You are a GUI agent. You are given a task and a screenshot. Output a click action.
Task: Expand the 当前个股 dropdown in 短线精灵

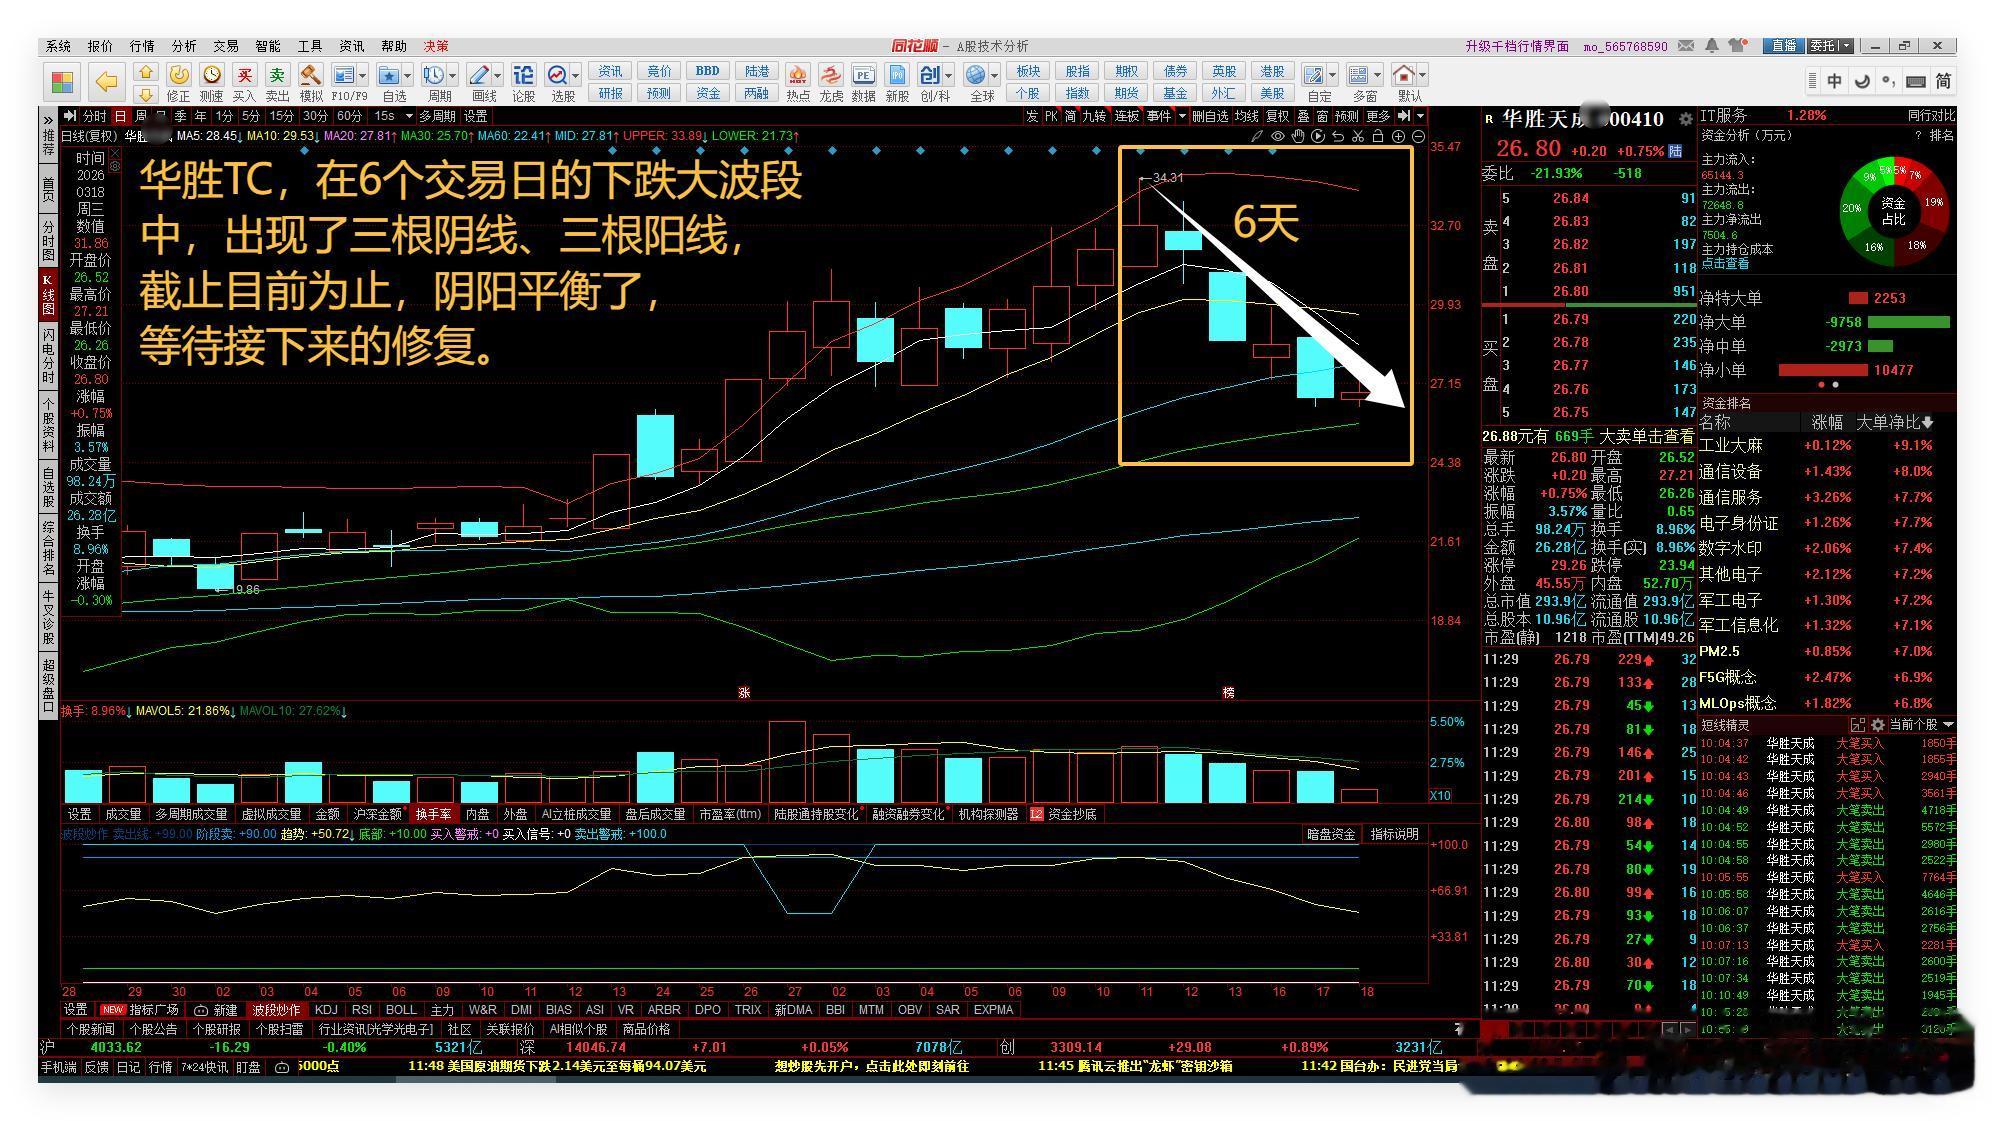[1948, 724]
